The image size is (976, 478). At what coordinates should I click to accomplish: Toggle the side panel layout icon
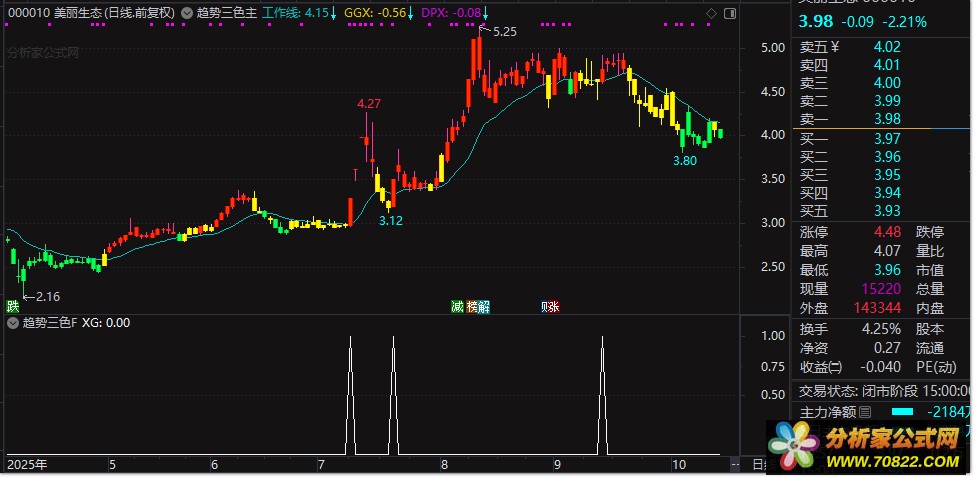[730, 13]
